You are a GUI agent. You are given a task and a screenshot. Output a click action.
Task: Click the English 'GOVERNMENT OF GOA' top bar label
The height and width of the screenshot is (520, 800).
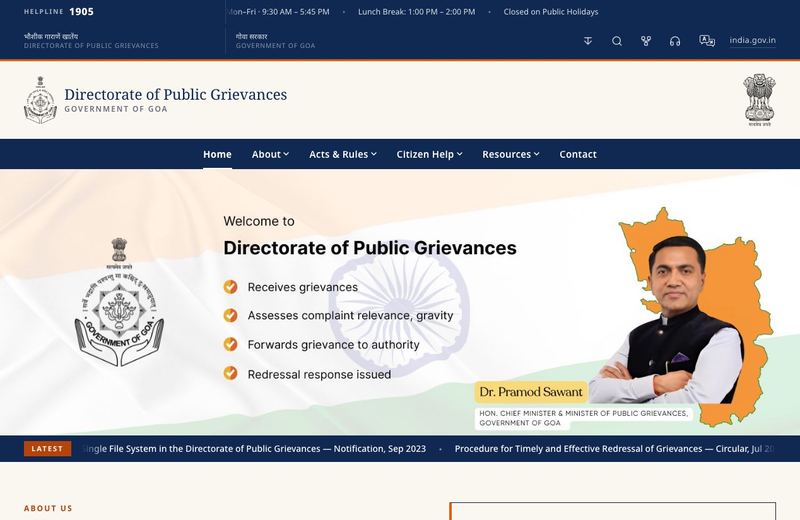click(276, 45)
